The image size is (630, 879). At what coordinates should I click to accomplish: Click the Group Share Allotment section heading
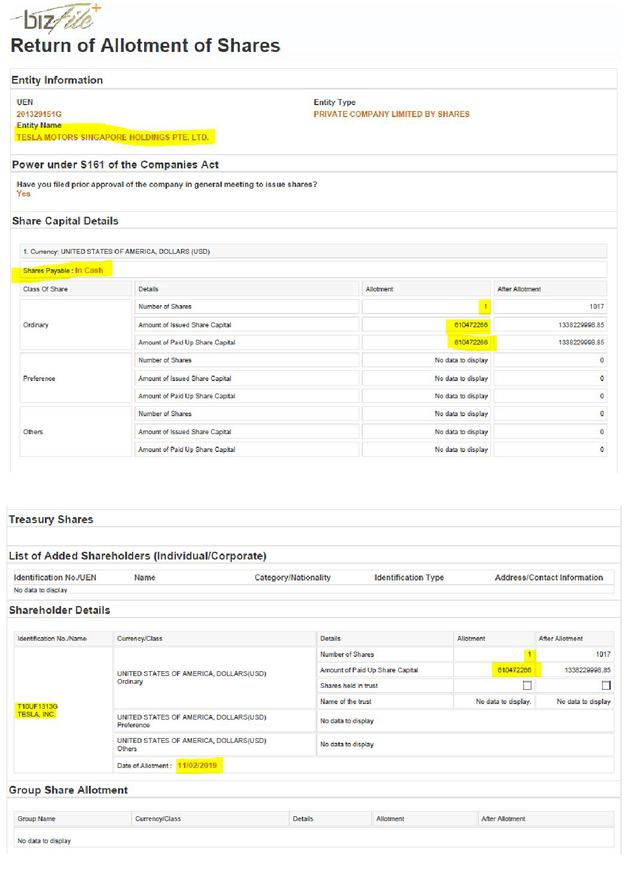point(68,790)
